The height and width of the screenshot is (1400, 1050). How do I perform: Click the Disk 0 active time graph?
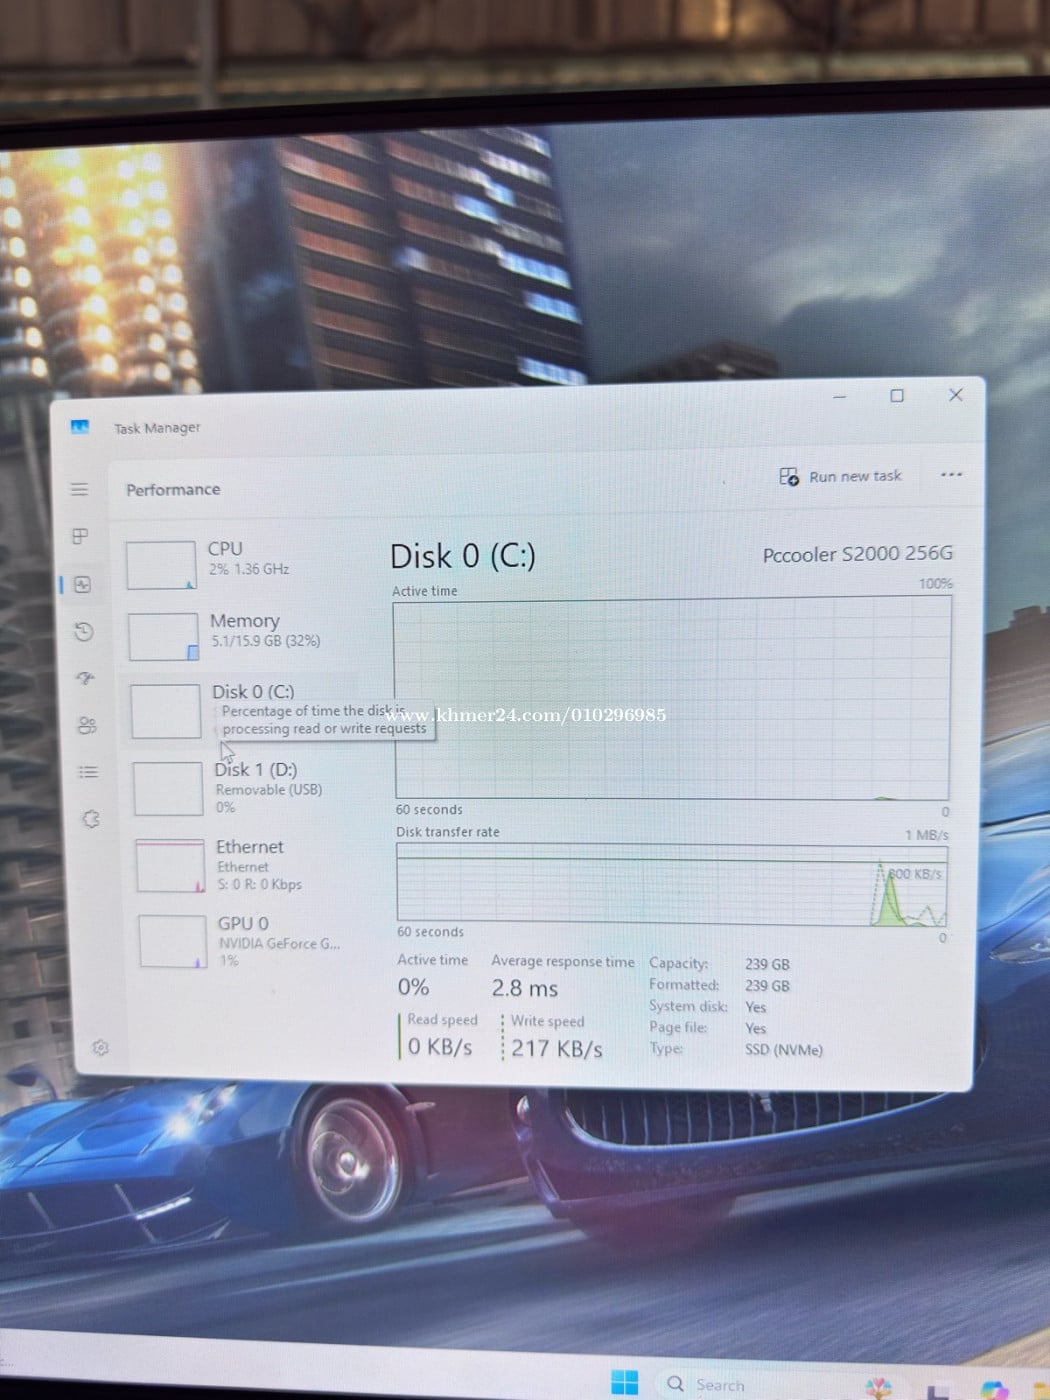(672, 698)
